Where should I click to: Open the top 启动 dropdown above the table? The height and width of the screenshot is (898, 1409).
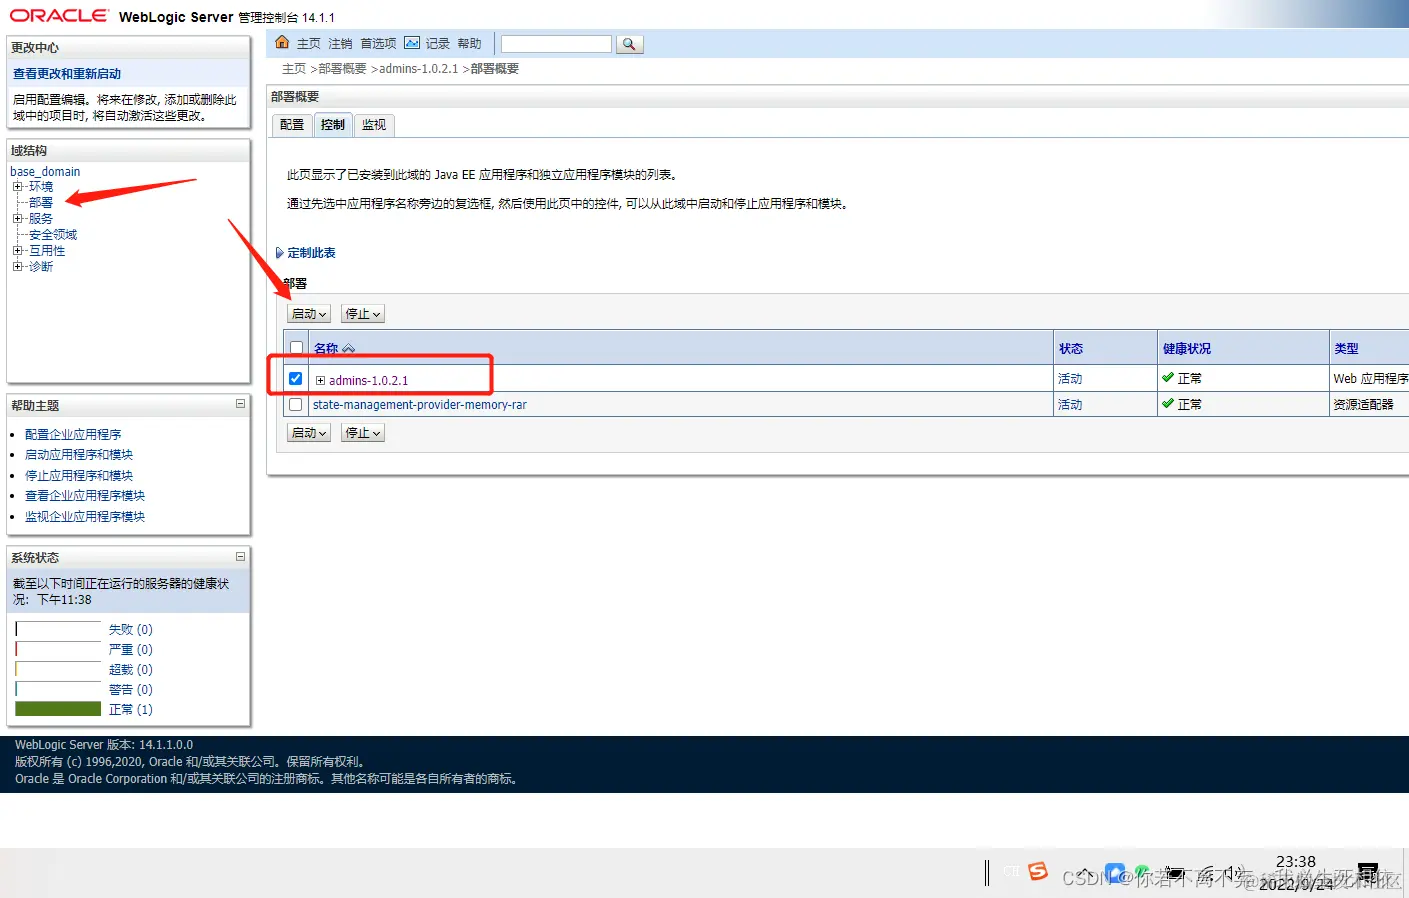[x=309, y=314]
